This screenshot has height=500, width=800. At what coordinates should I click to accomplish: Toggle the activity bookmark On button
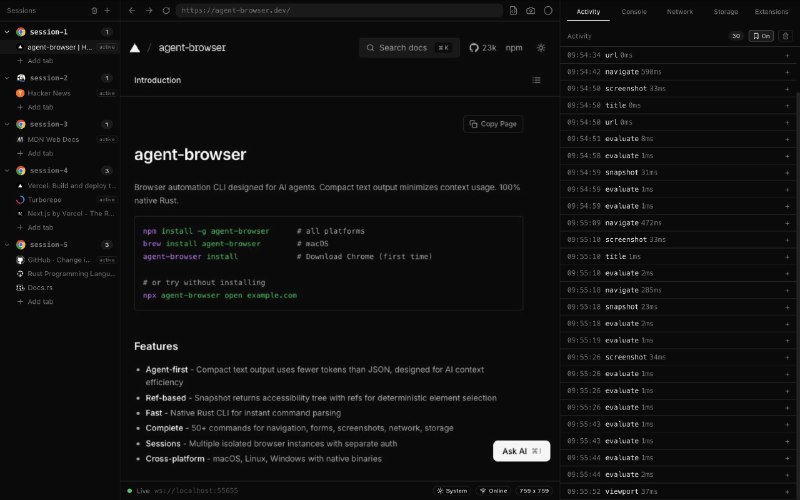coord(761,36)
